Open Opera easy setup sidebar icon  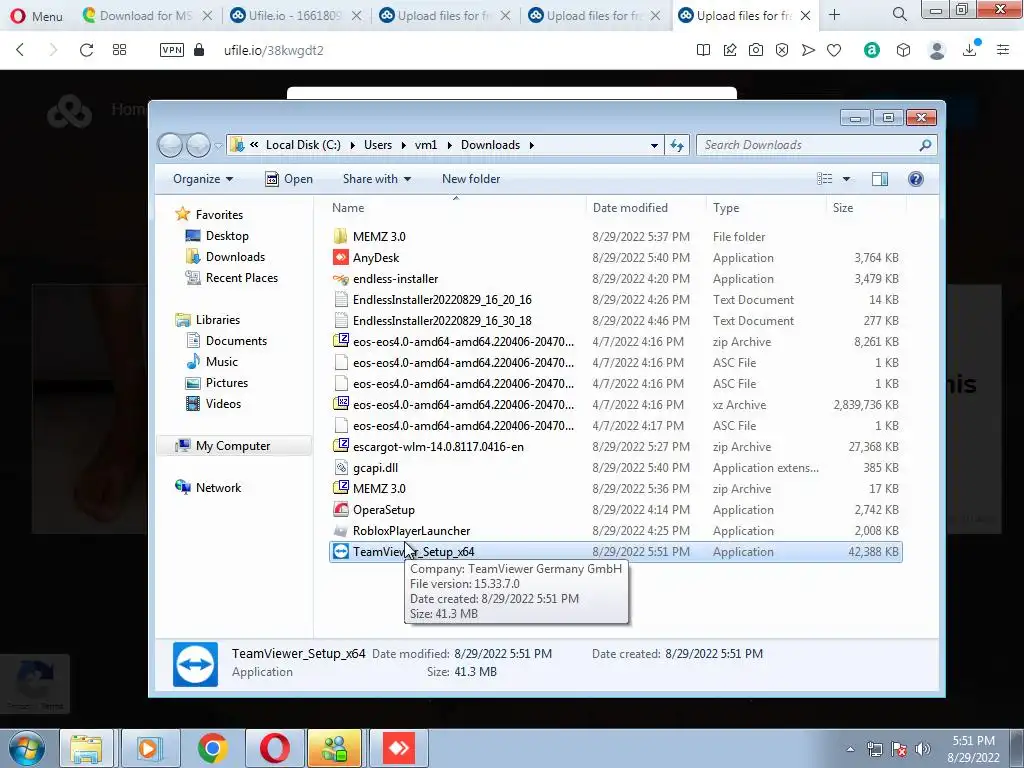click(1003, 50)
